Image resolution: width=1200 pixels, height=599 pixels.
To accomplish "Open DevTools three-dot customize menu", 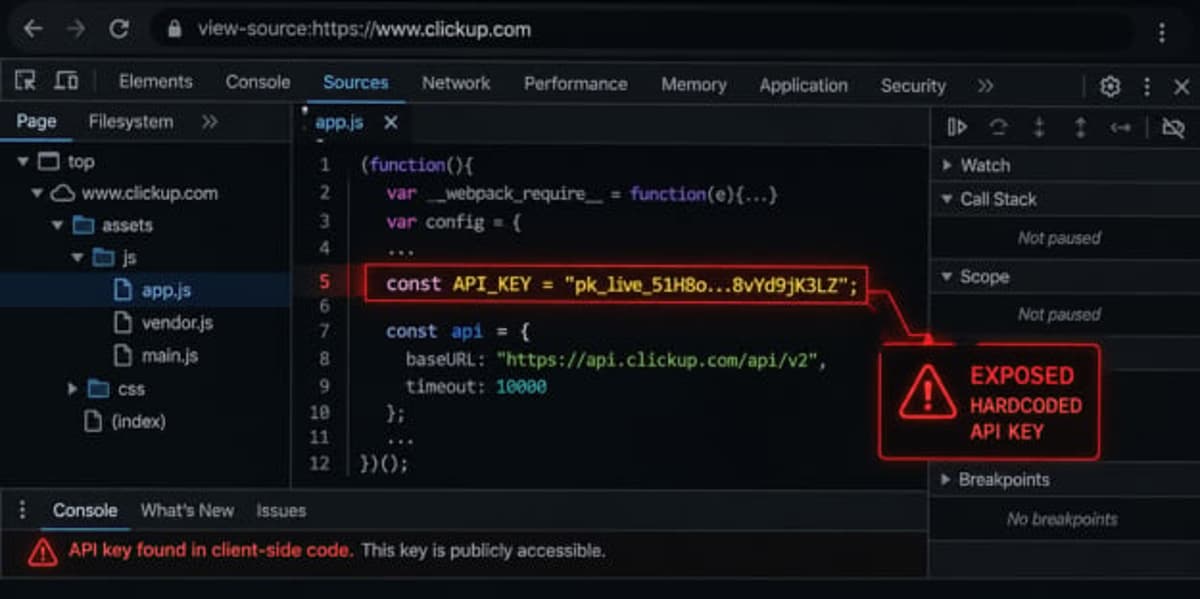I will click(1147, 86).
